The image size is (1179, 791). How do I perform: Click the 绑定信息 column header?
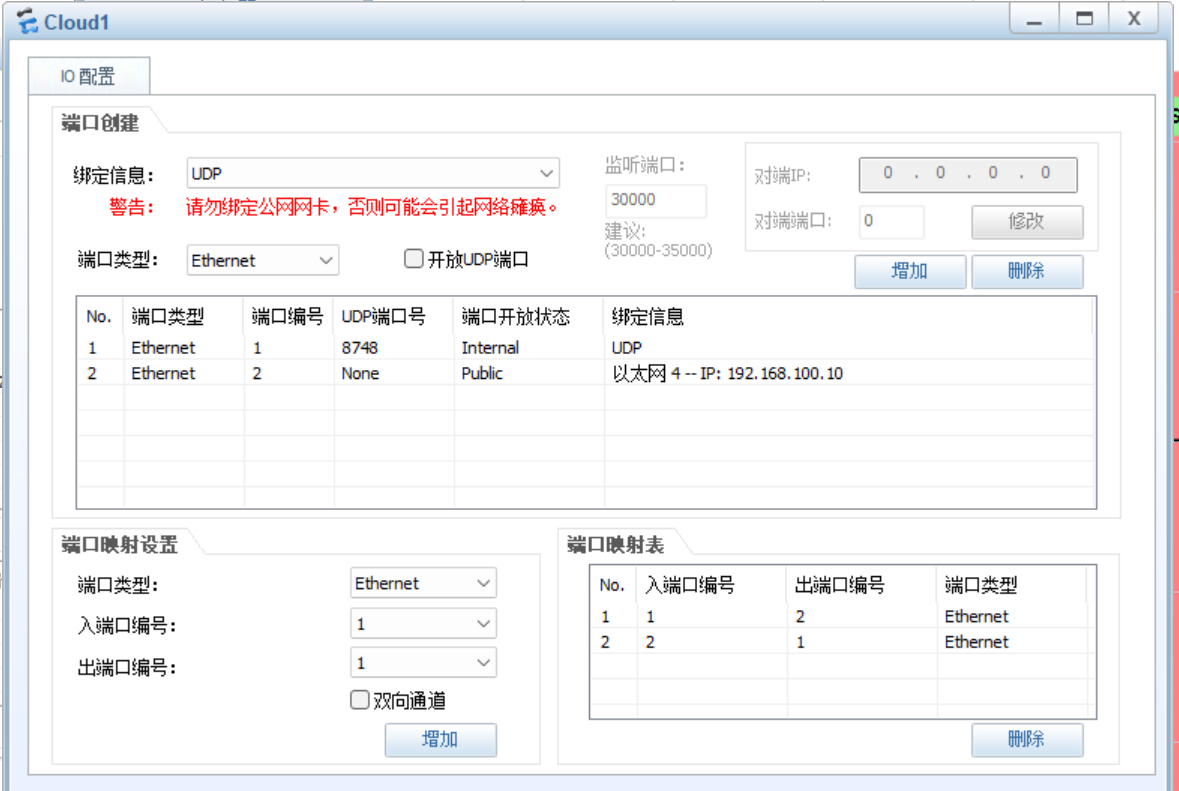pyautogui.click(x=848, y=317)
